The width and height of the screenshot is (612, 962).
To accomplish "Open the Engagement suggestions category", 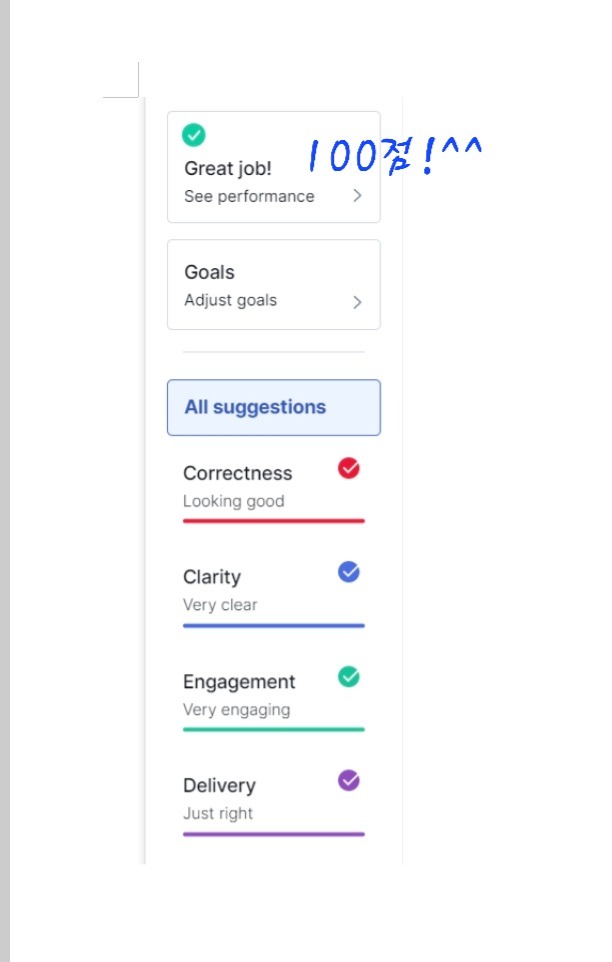I will (x=239, y=682).
